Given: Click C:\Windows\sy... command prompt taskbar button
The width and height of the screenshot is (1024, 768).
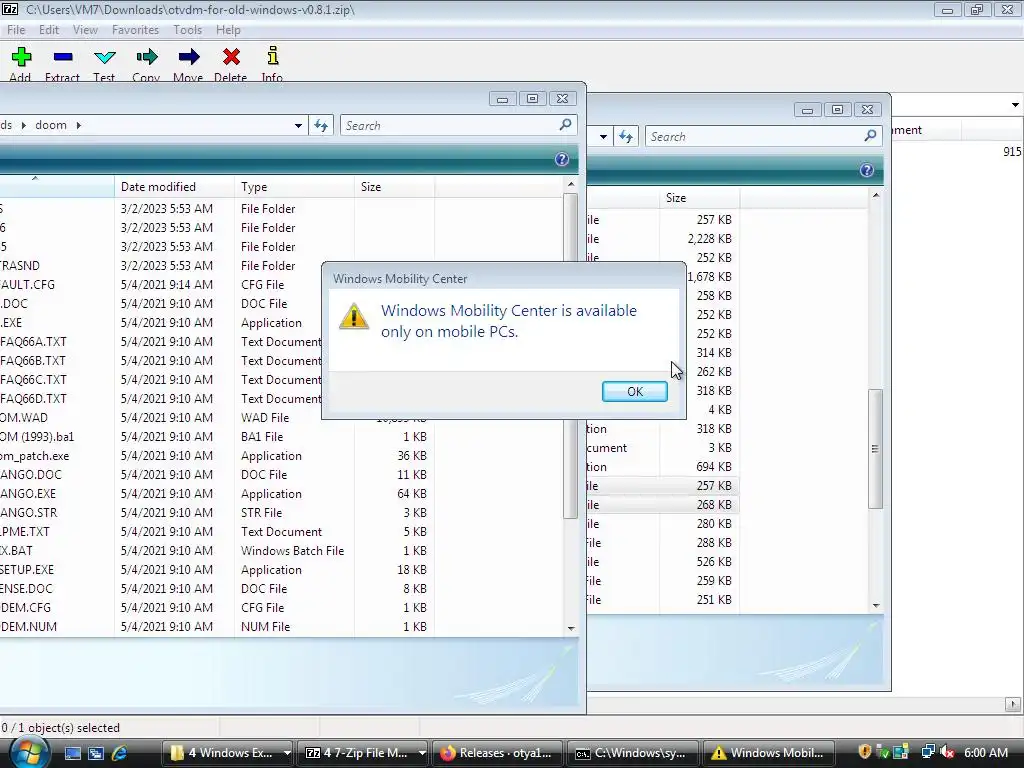Looking at the screenshot, I should coord(632,753).
